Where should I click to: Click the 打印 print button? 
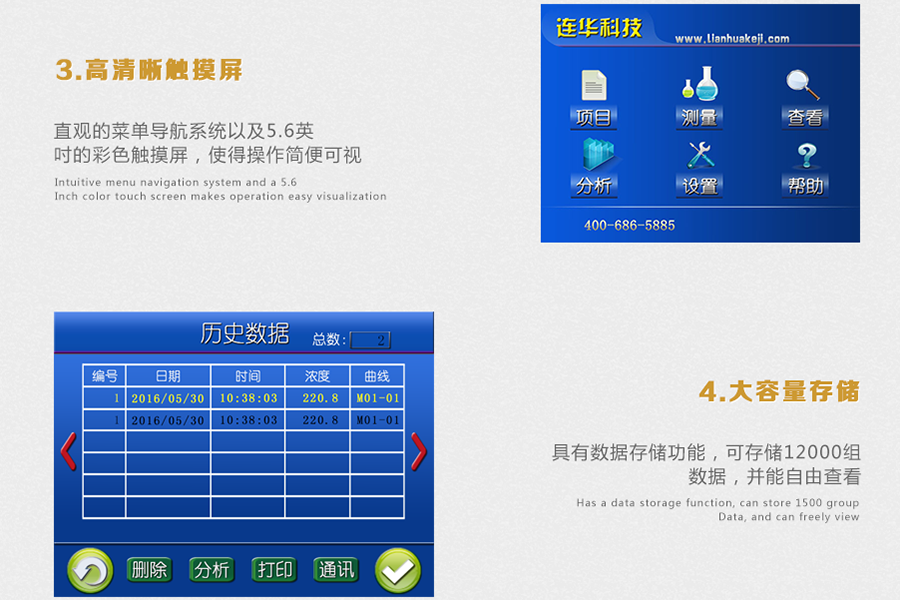pyautogui.click(x=274, y=570)
